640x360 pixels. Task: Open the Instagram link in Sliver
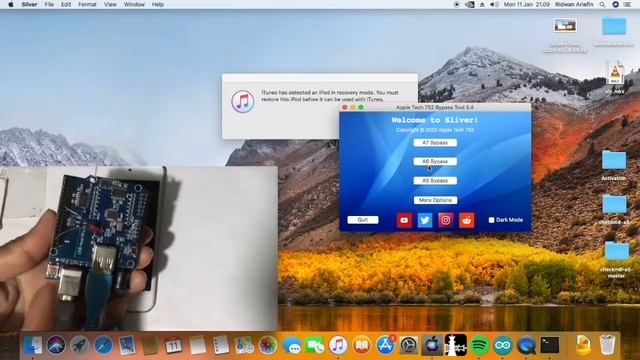(446, 220)
